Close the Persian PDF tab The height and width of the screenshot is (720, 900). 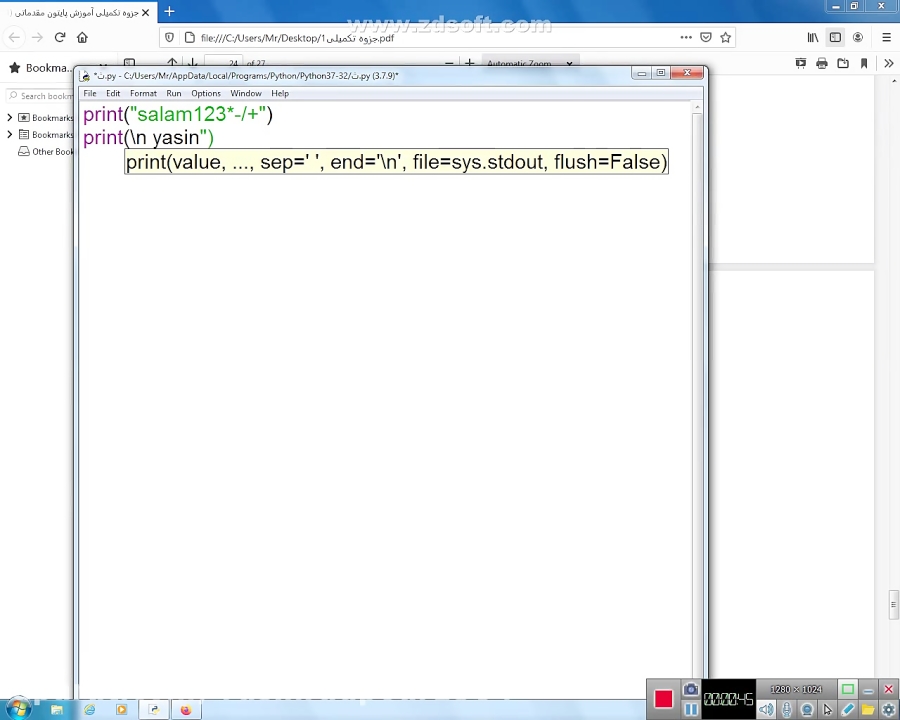(145, 12)
